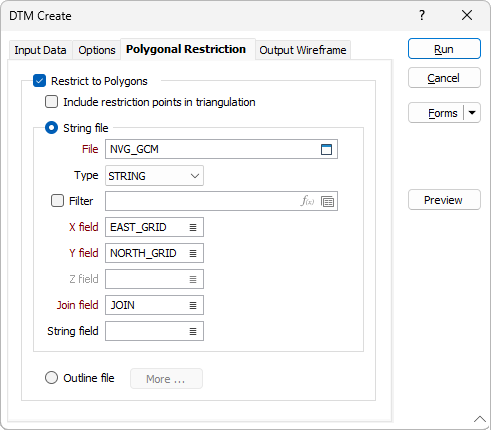Collapse the dialog with bottom-right chevron
The image size is (491, 430).
(480, 419)
